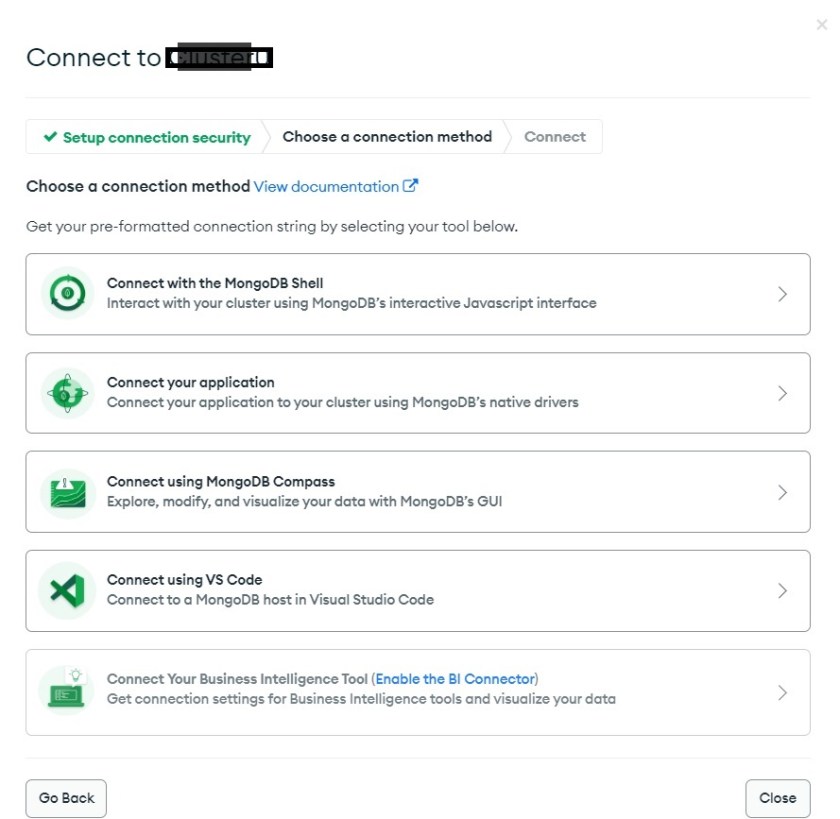This screenshot has height=819, width=840.
Task: Expand the VS Code connection chevron
Action: (783, 590)
